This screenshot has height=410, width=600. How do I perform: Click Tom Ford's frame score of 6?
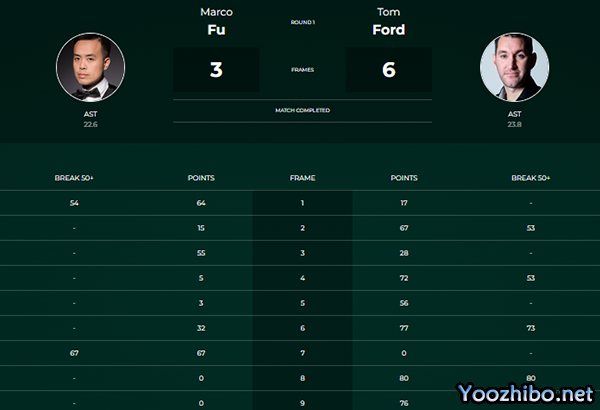(x=388, y=70)
